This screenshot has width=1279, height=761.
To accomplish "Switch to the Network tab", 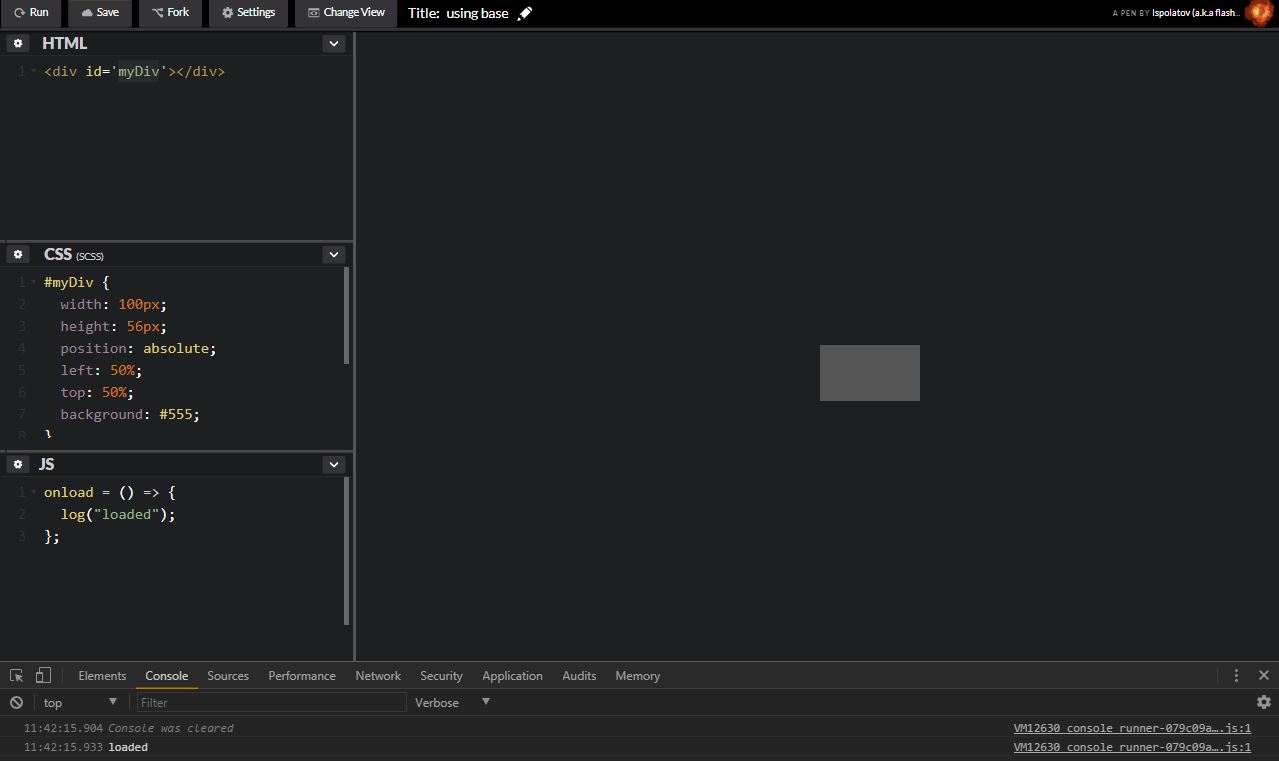I will click(377, 675).
